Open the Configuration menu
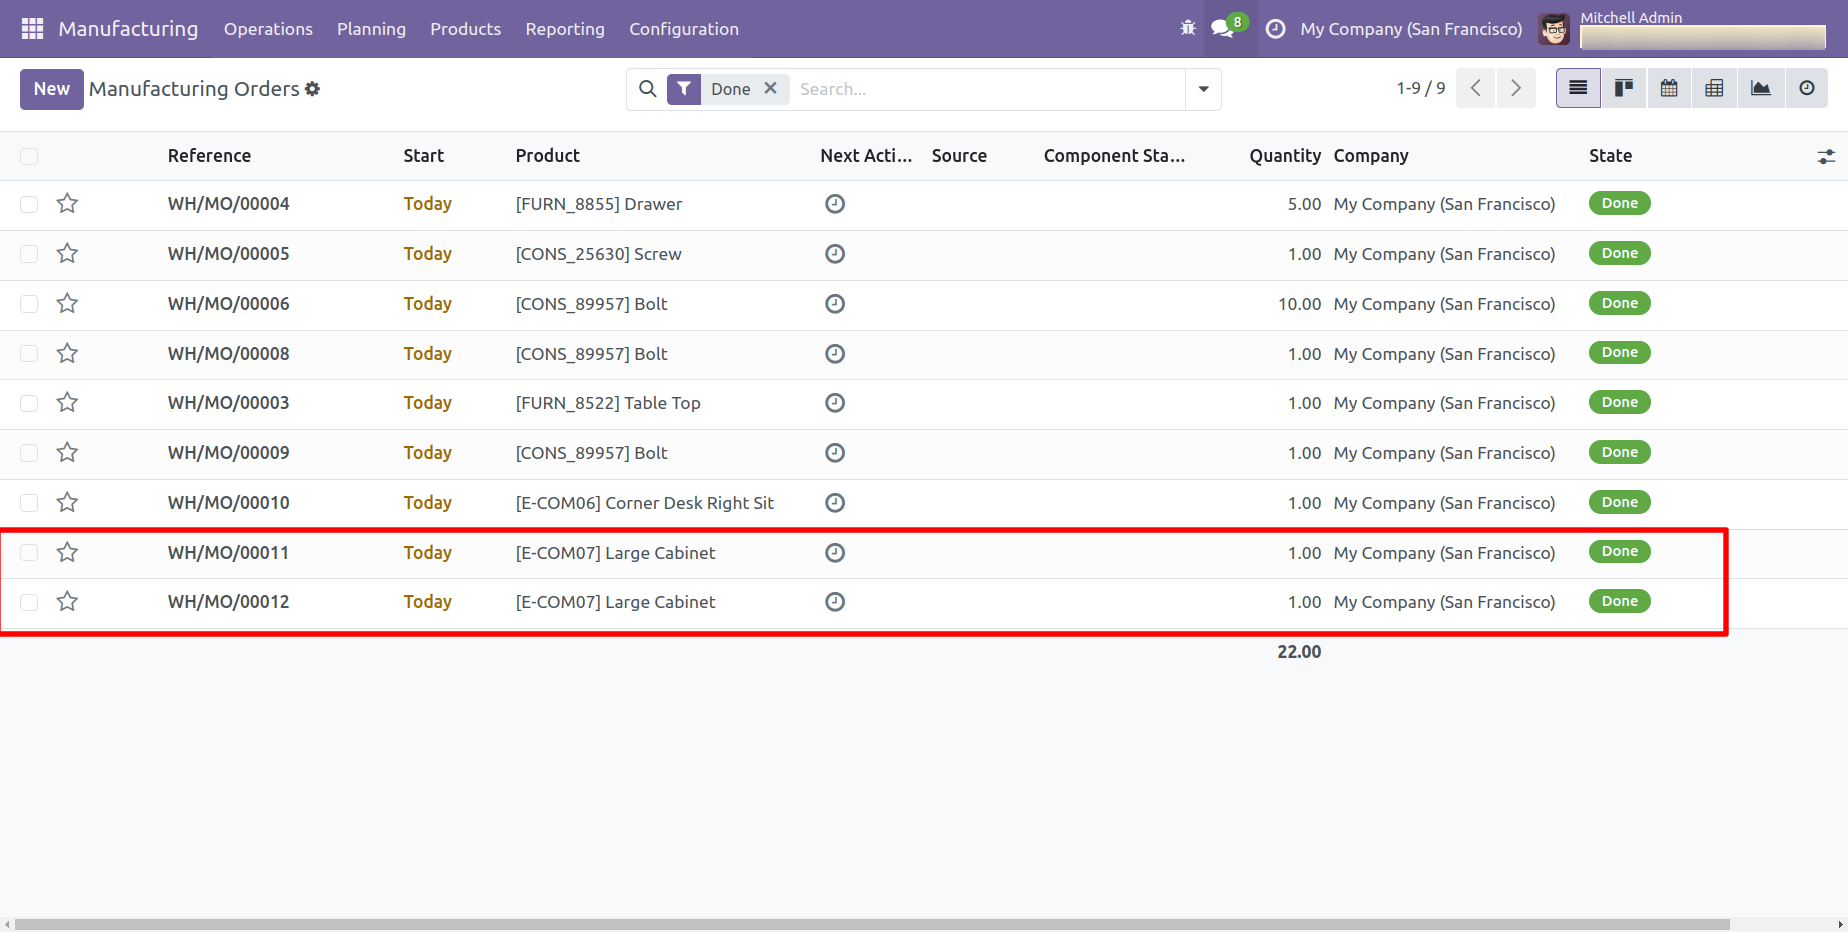1848x932 pixels. coord(684,29)
